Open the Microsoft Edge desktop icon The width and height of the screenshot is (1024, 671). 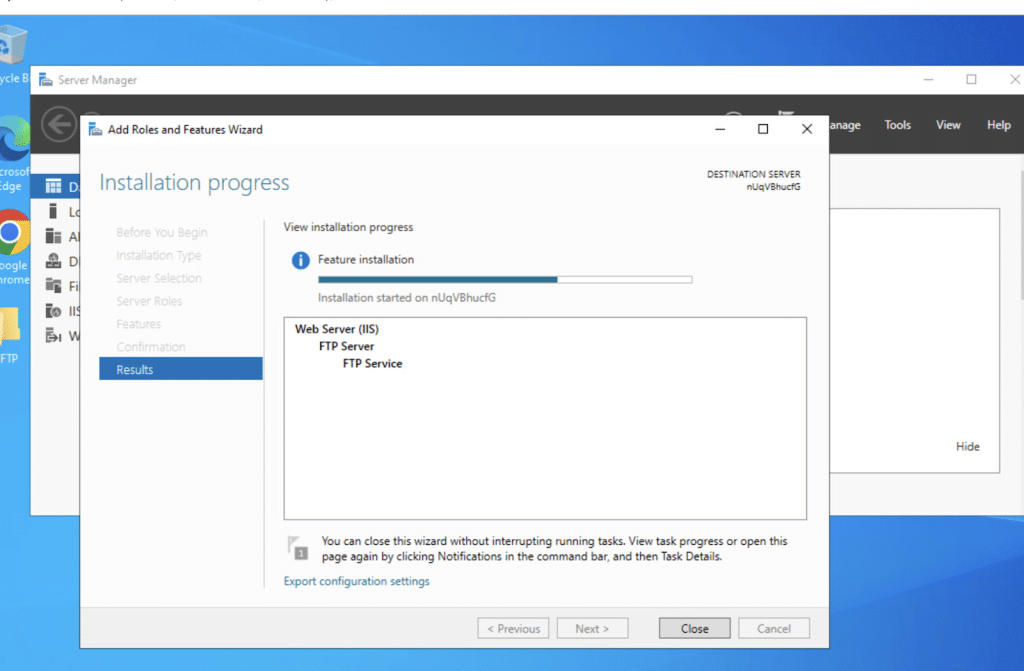point(14,139)
